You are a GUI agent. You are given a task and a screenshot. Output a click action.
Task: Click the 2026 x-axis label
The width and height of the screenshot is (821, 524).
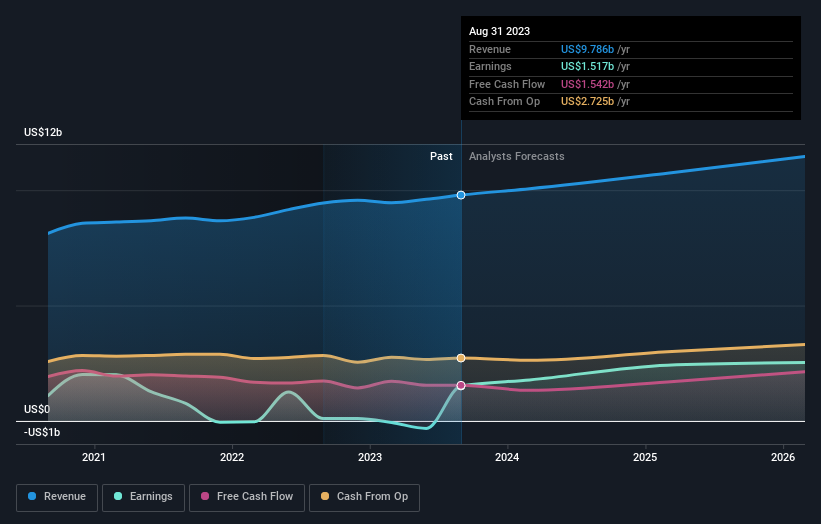tap(783, 458)
